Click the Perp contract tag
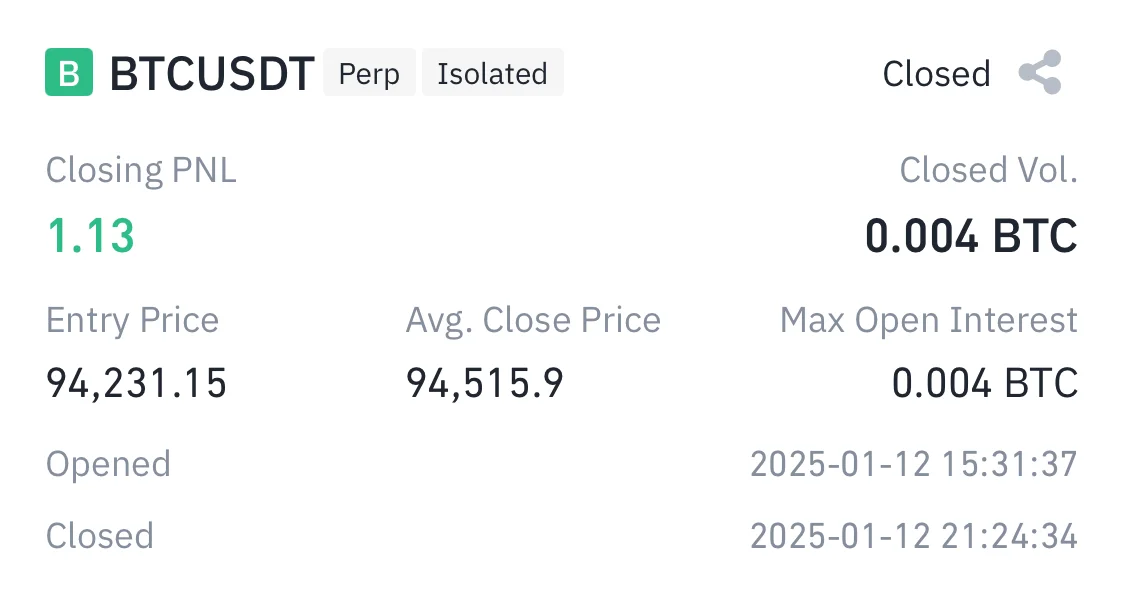The height and width of the screenshot is (593, 1125). point(369,74)
